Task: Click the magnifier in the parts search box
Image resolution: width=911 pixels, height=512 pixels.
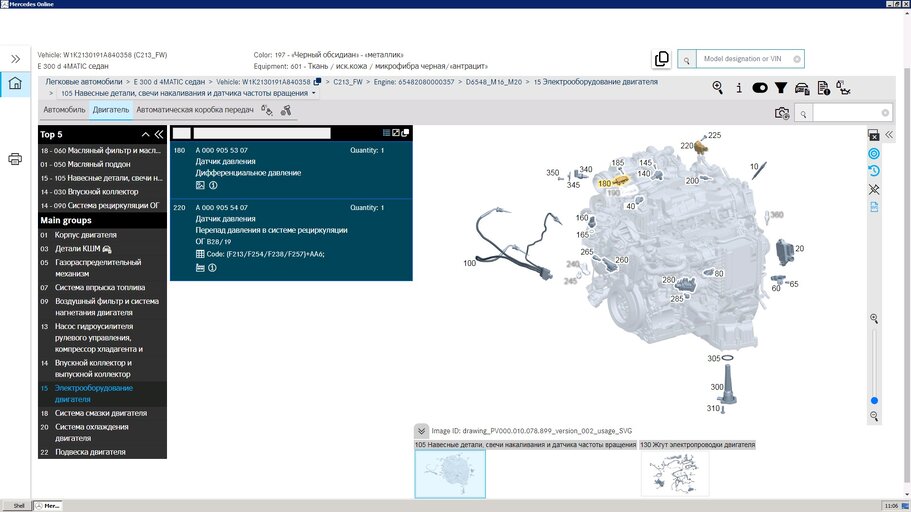Action: [803, 113]
